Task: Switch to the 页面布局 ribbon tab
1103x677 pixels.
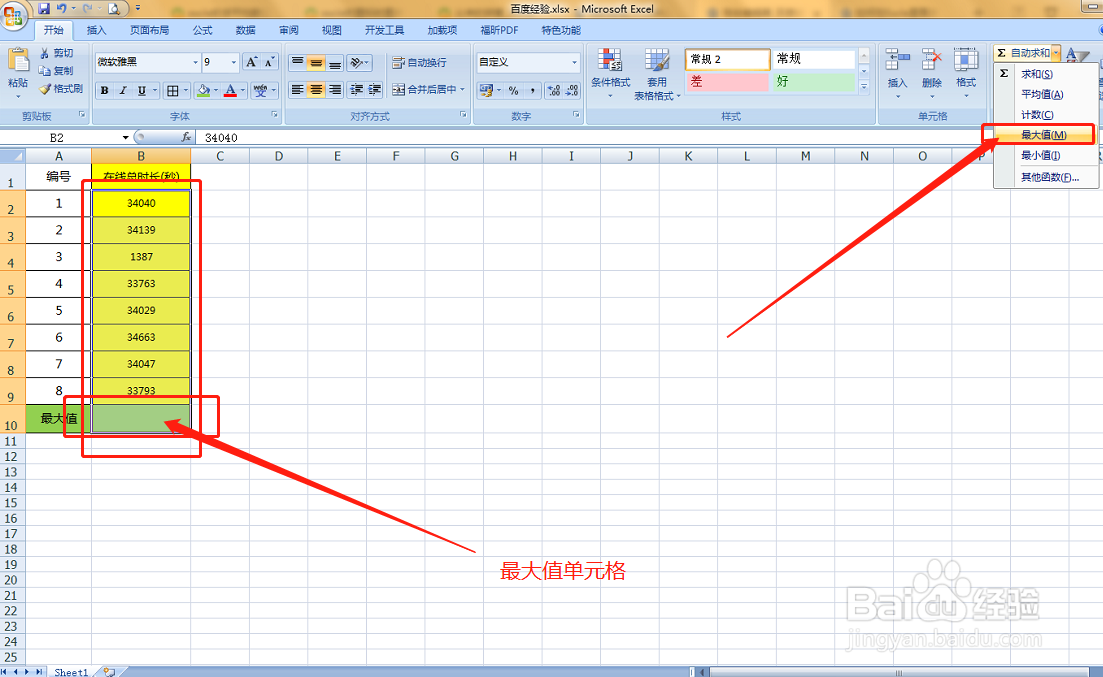Action: [149, 30]
